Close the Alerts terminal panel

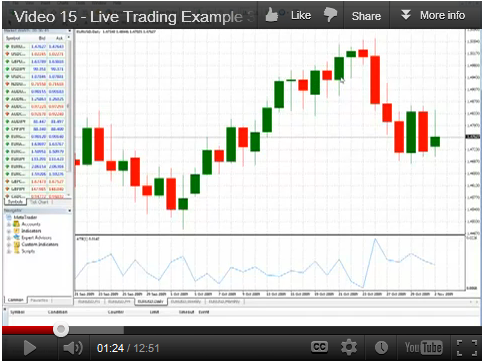tap(5, 309)
